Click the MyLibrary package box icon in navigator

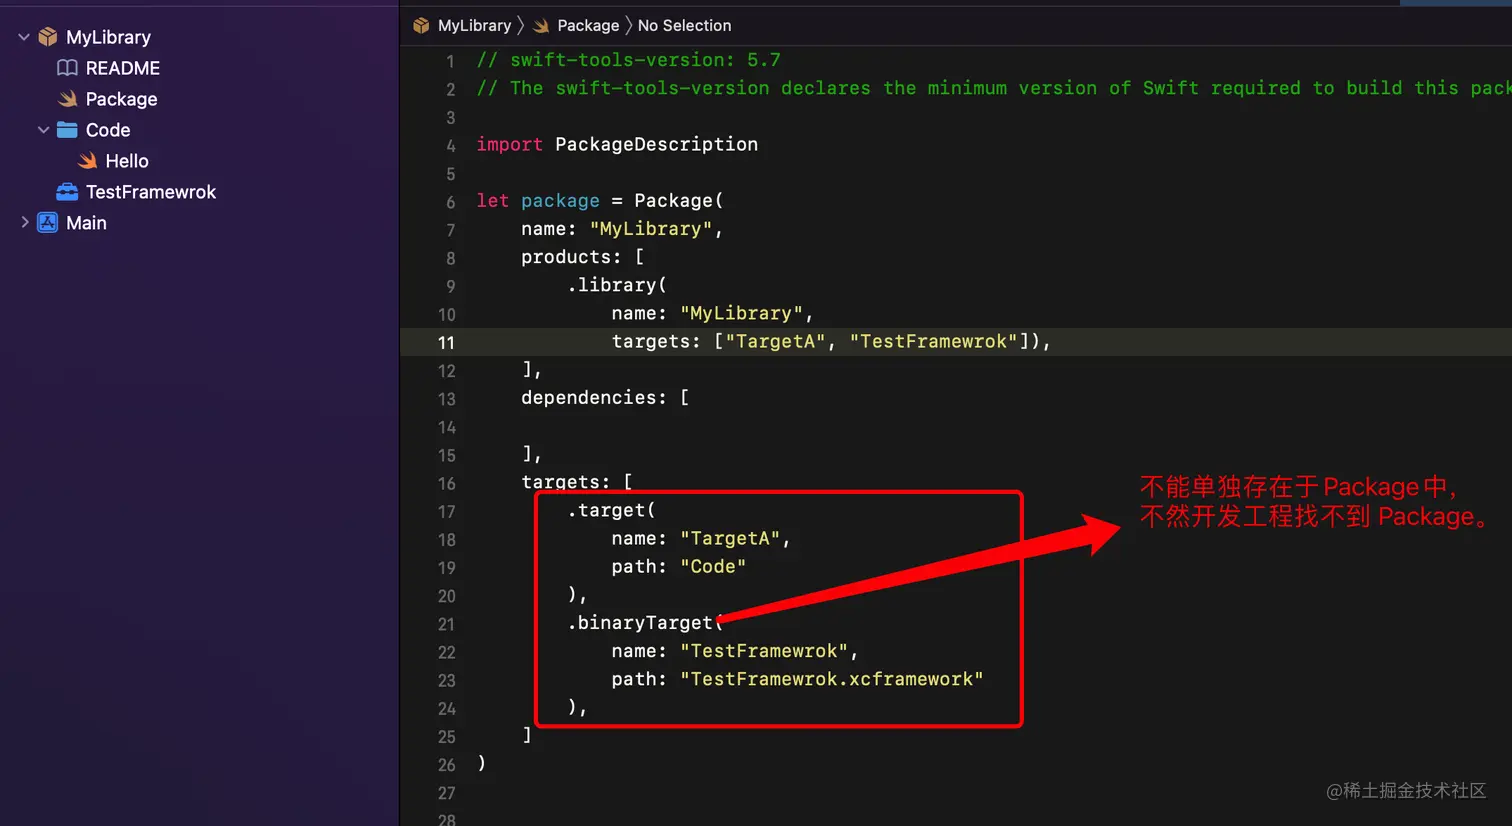tap(47, 37)
